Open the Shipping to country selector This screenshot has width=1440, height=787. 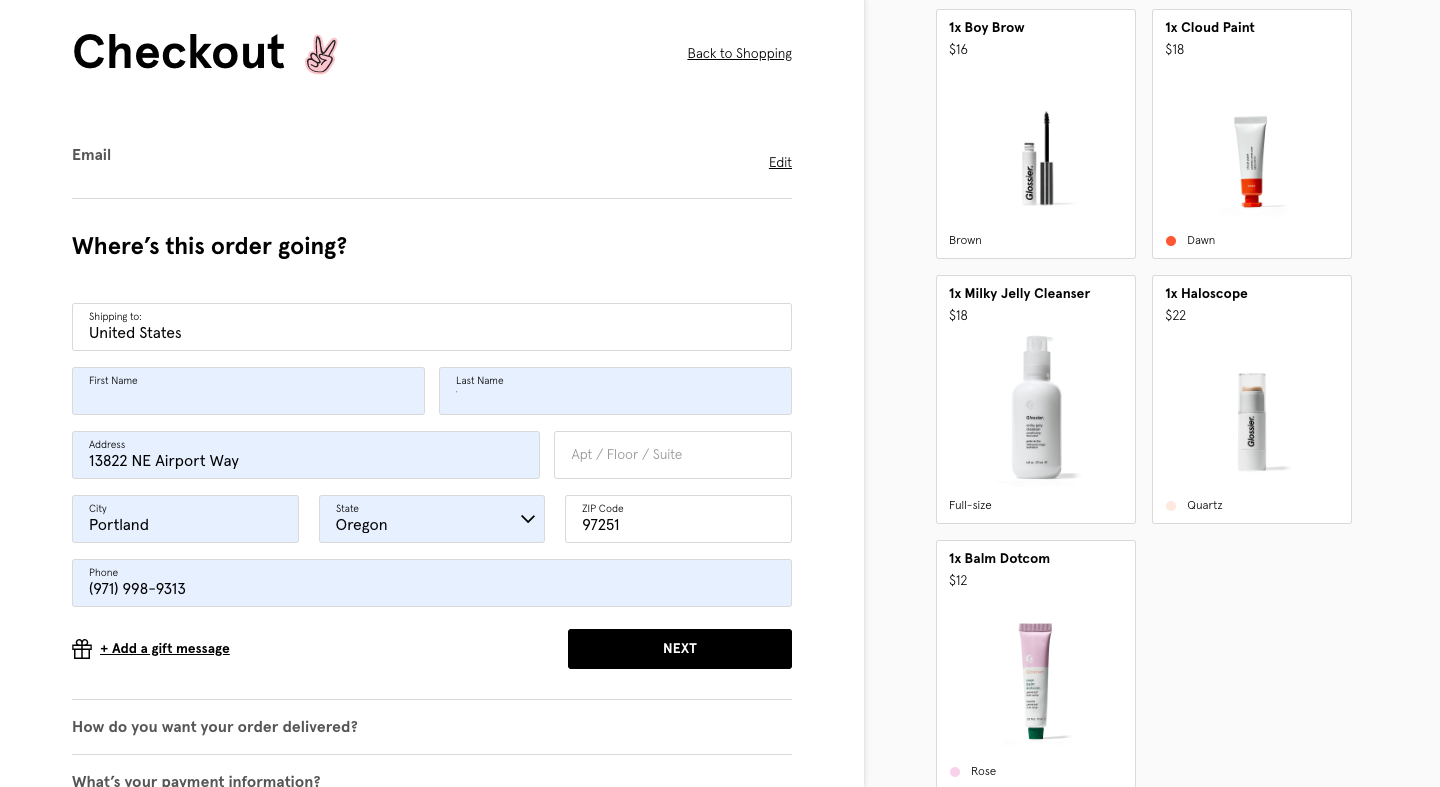click(431, 327)
